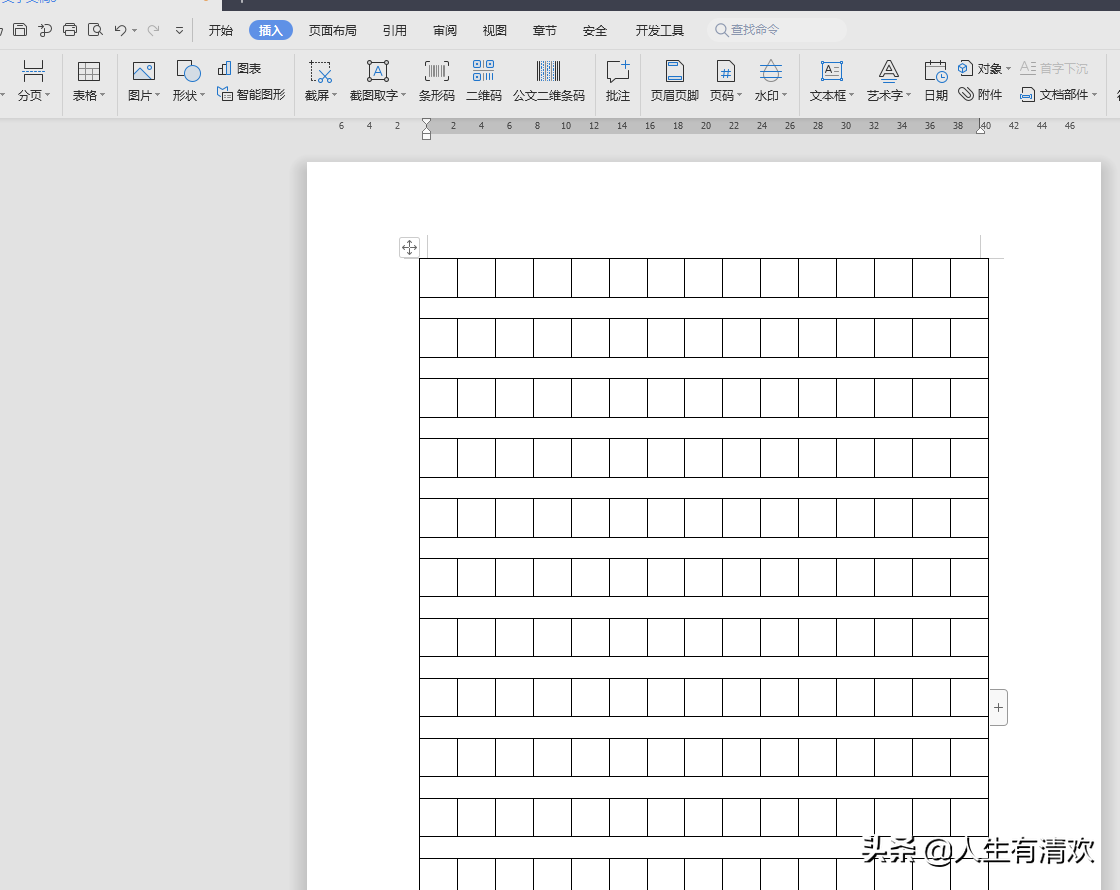Click 截图取字 OCR capture tool

[377, 80]
